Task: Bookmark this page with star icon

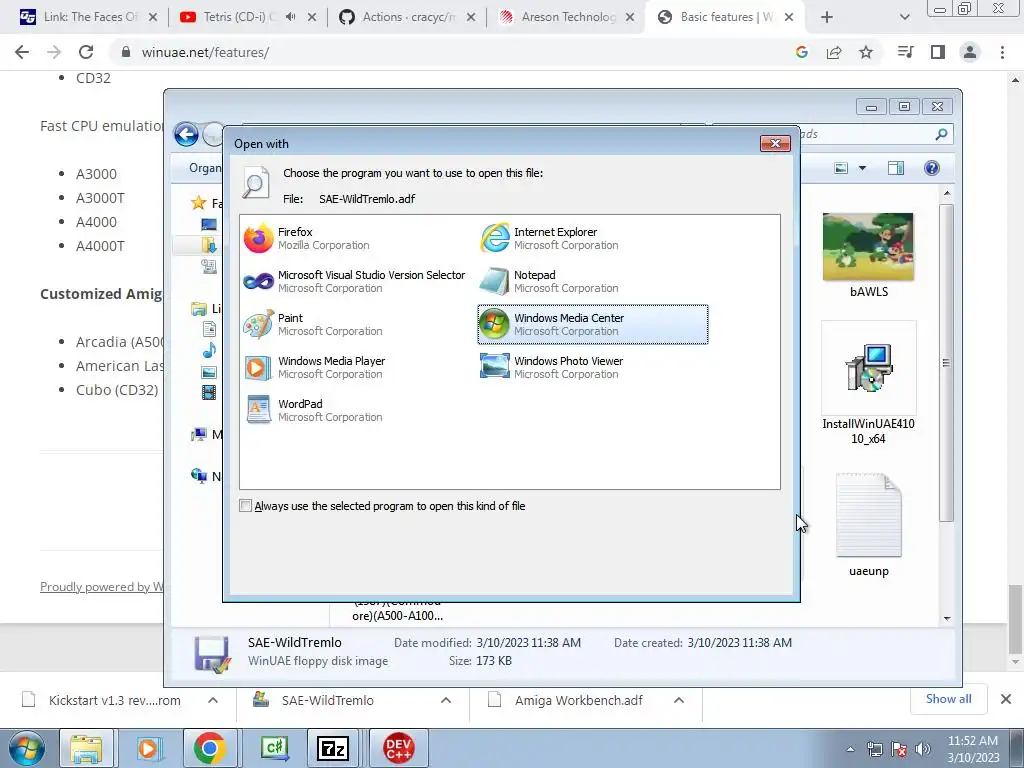Action: tap(866, 52)
